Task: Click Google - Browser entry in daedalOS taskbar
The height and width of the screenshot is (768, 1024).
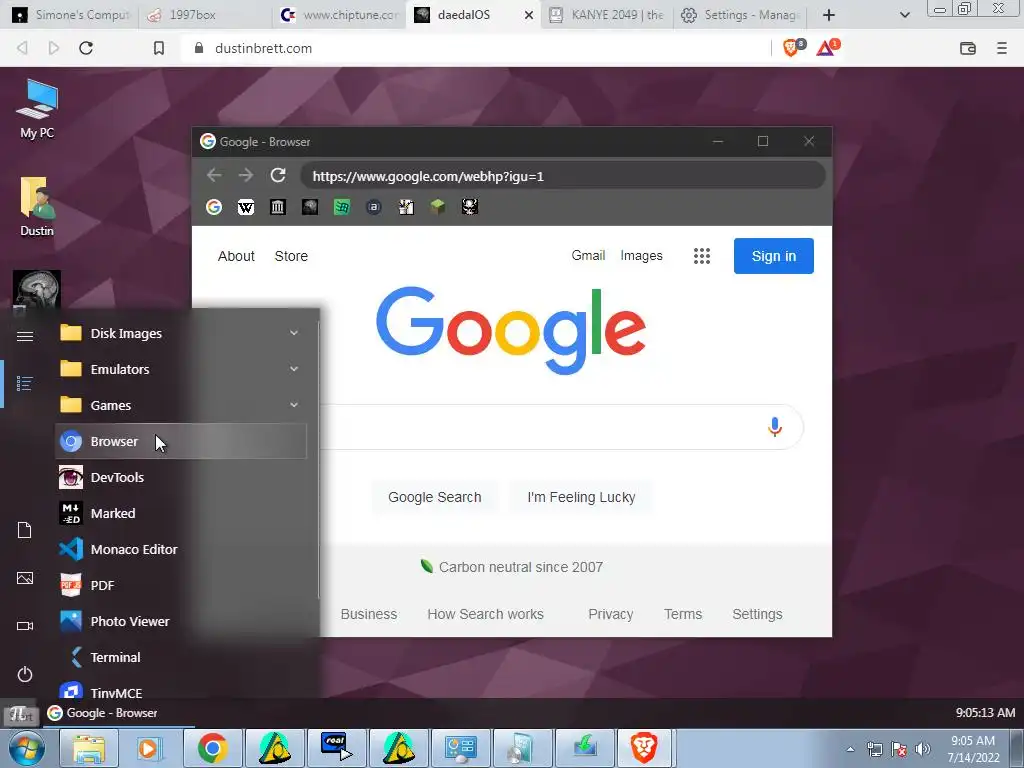Action: pyautogui.click(x=118, y=712)
